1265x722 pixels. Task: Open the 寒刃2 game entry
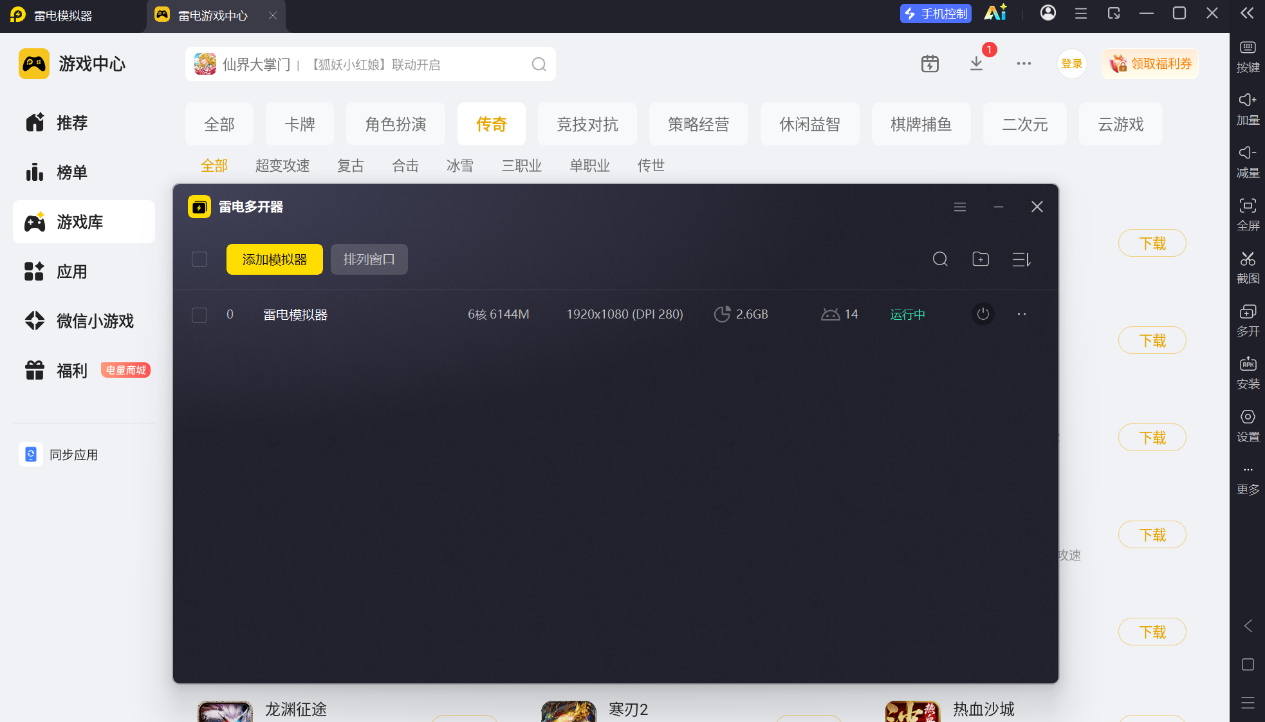pos(629,709)
